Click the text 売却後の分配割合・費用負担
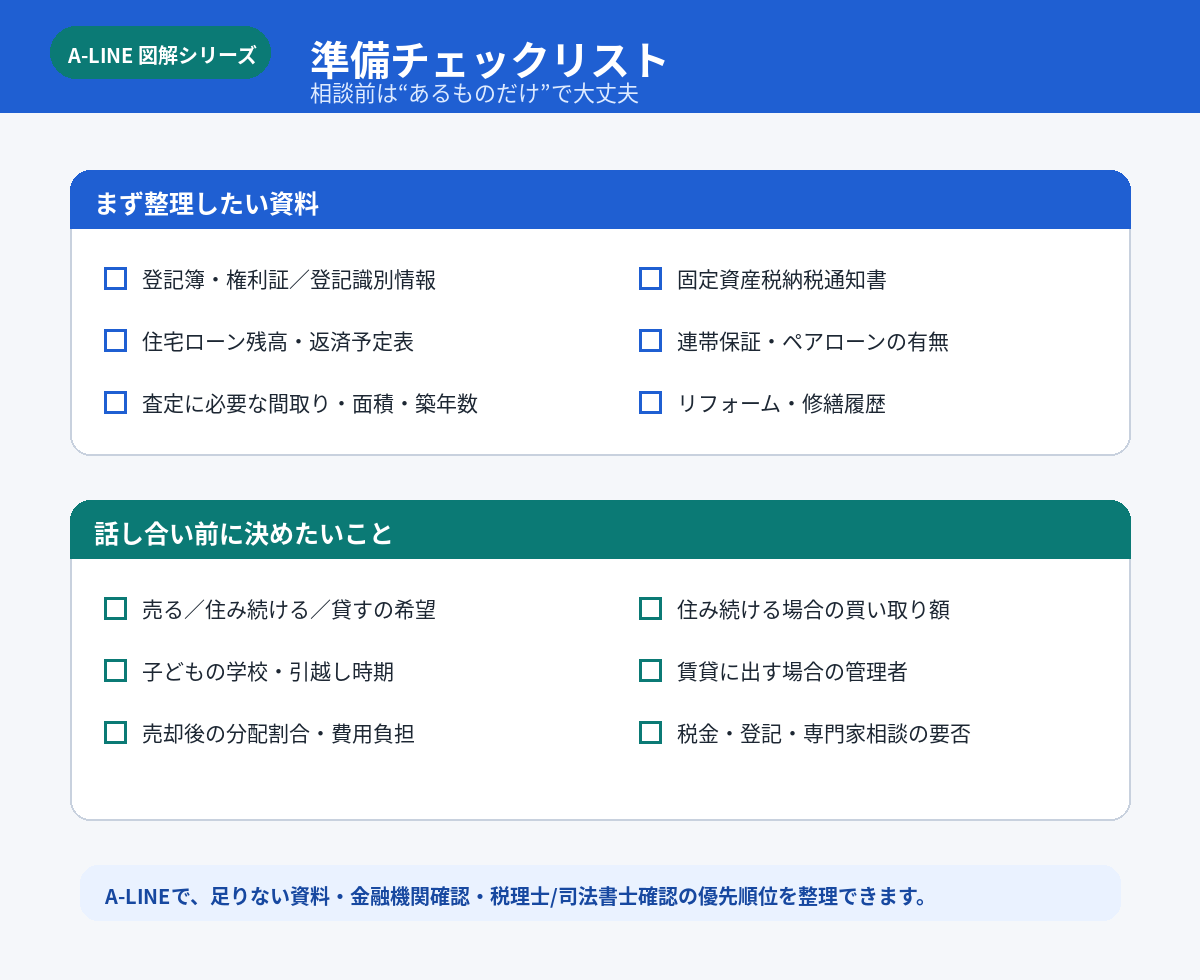 pyautogui.click(x=278, y=734)
